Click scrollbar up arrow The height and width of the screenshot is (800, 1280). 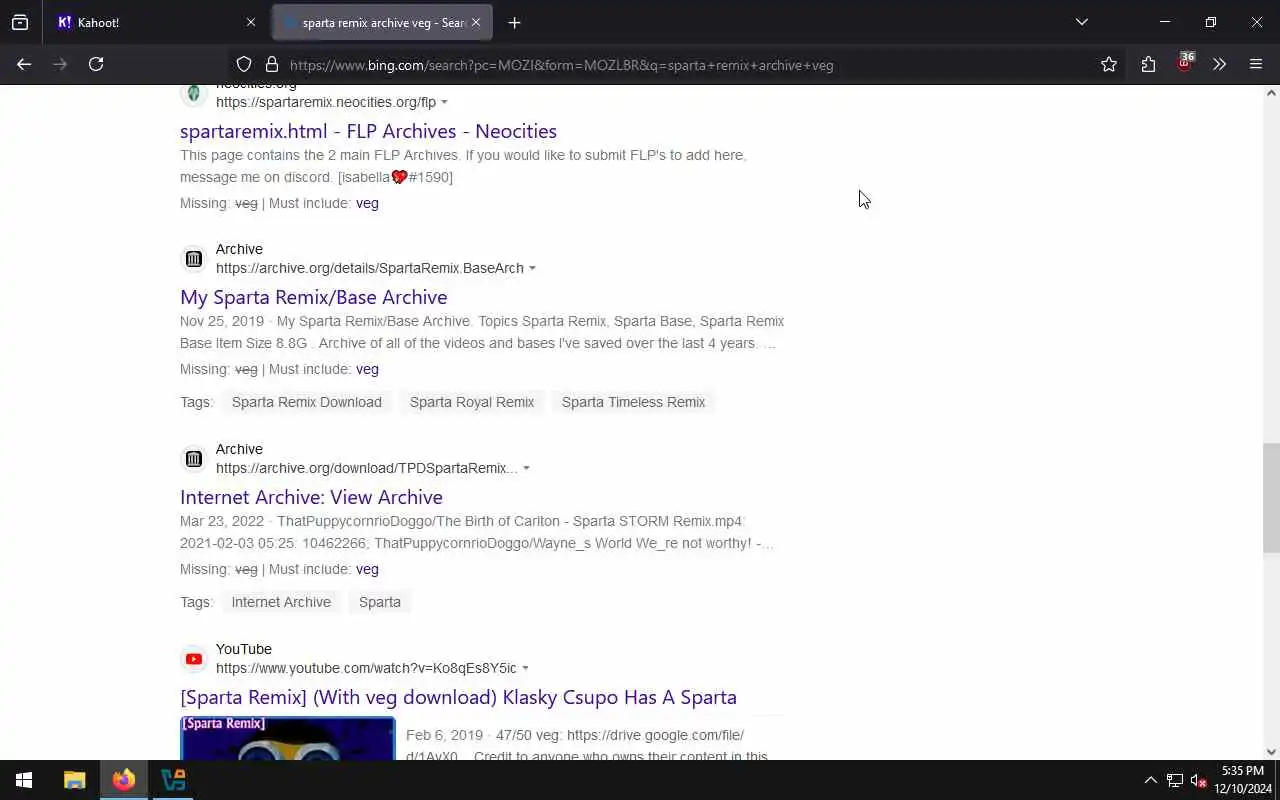1271,93
